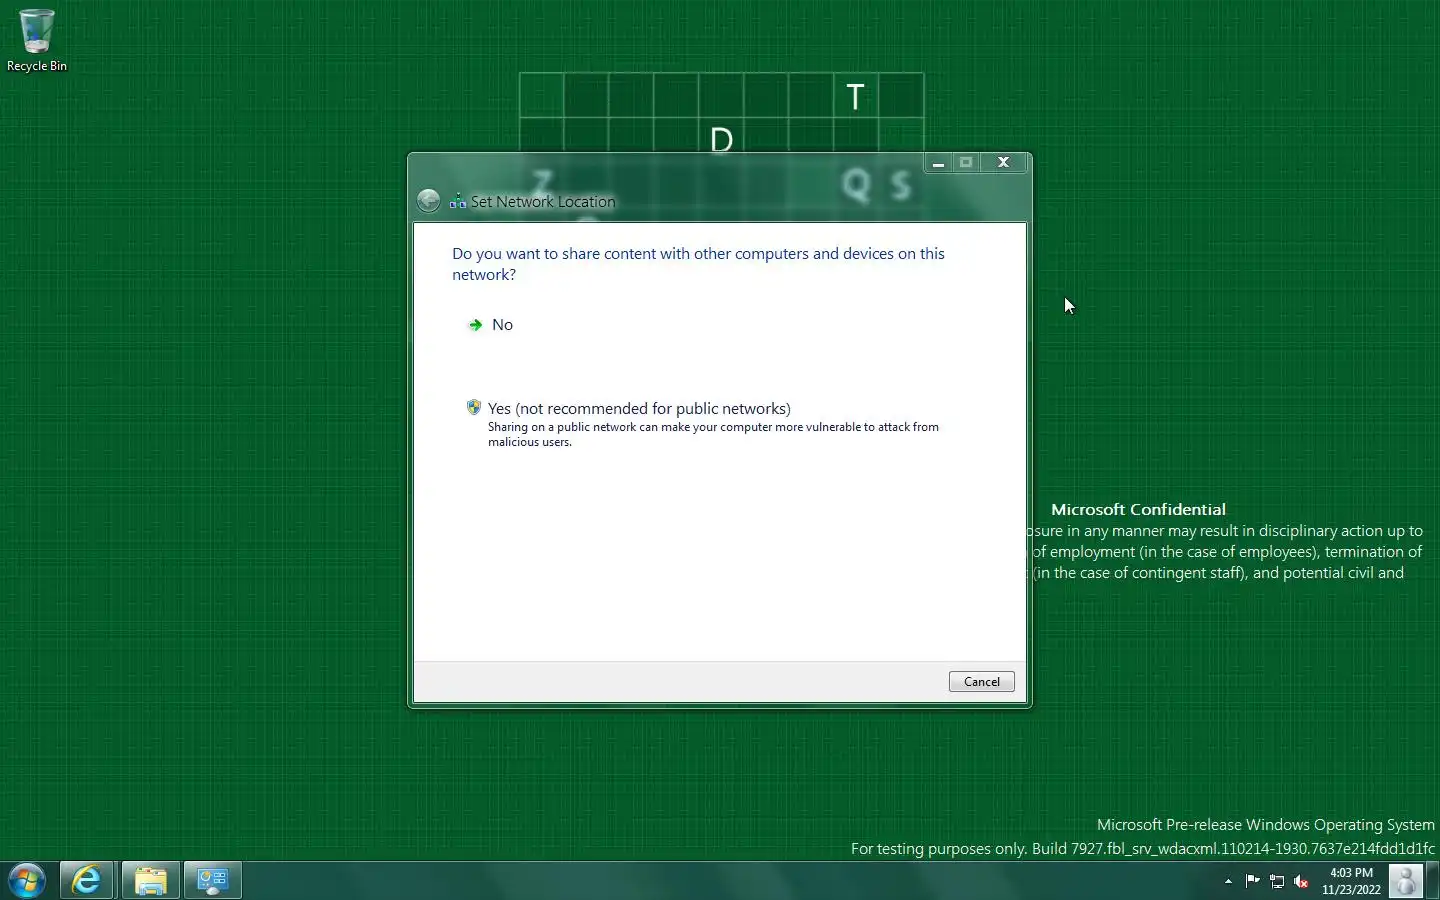Open the Recycle Bin desktop icon
The height and width of the screenshot is (900, 1440).
[x=37, y=40]
